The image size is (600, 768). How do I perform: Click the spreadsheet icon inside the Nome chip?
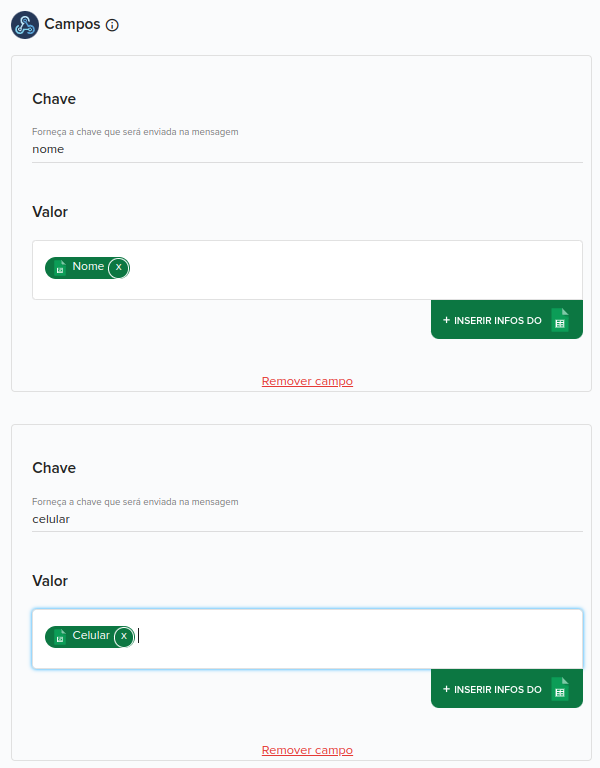(x=60, y=268)
